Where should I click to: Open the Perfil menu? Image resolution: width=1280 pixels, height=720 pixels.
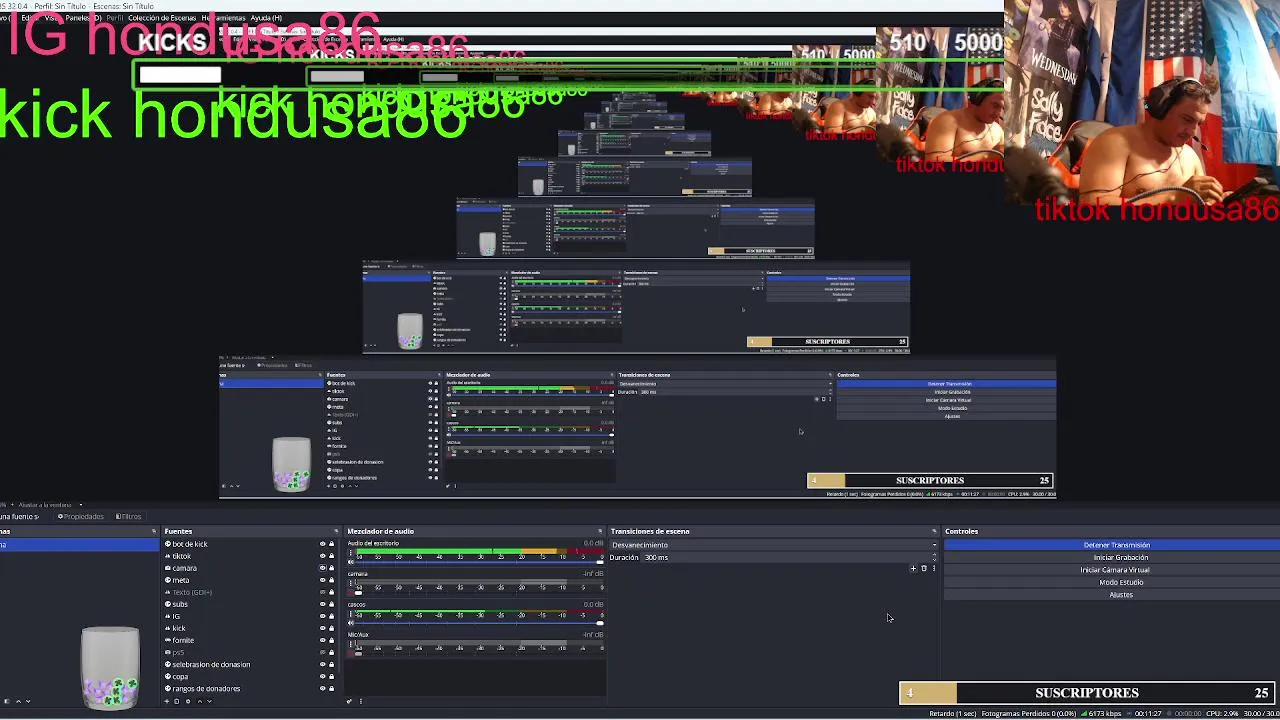[115, 18]
